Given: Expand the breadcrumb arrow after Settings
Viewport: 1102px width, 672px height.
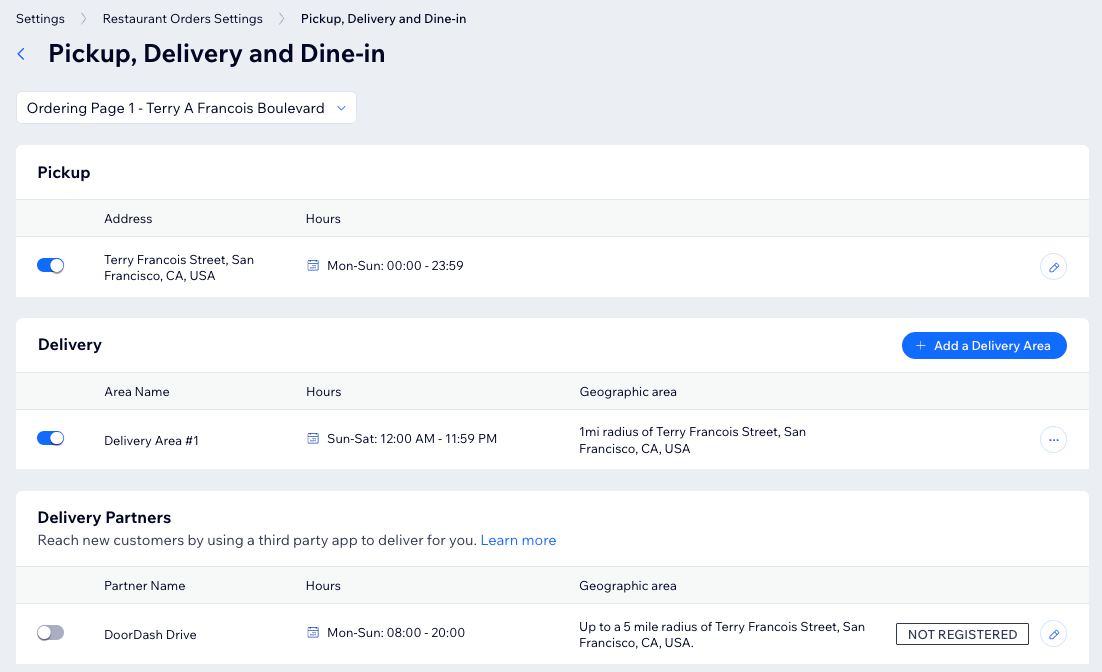Looking at the screenshot, I should point(84,18).
